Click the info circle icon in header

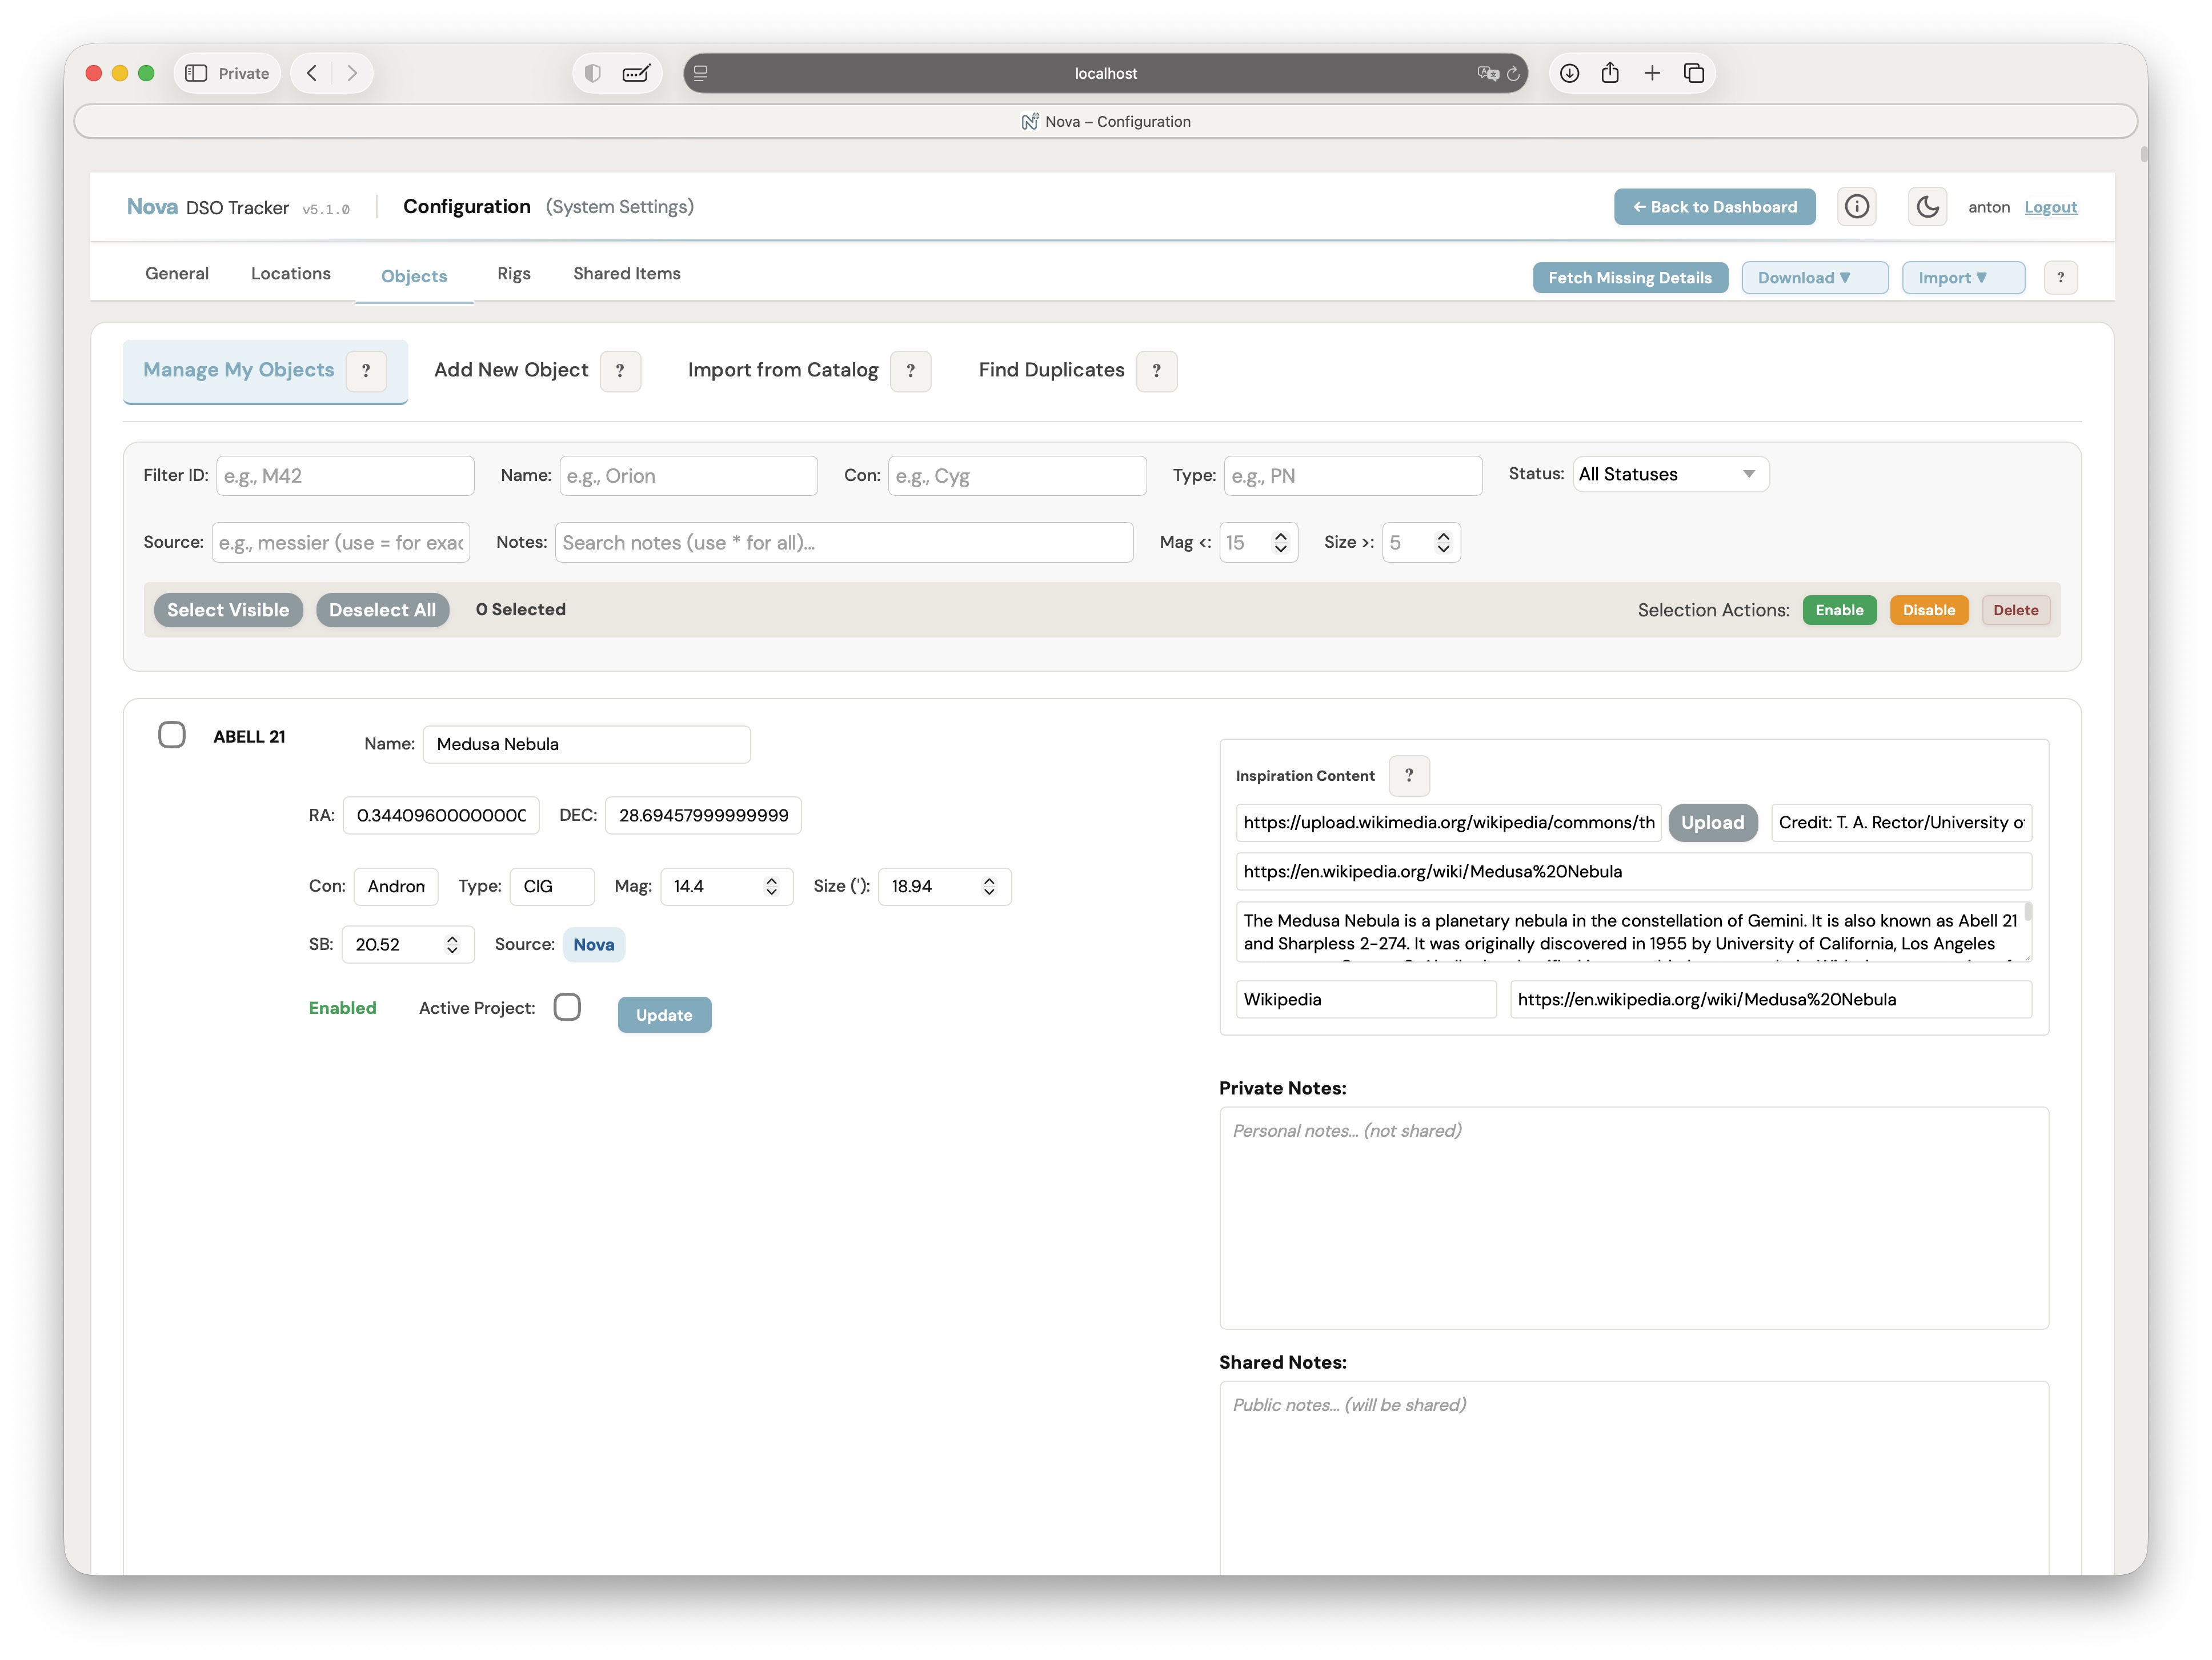[x=1856, y=207]
